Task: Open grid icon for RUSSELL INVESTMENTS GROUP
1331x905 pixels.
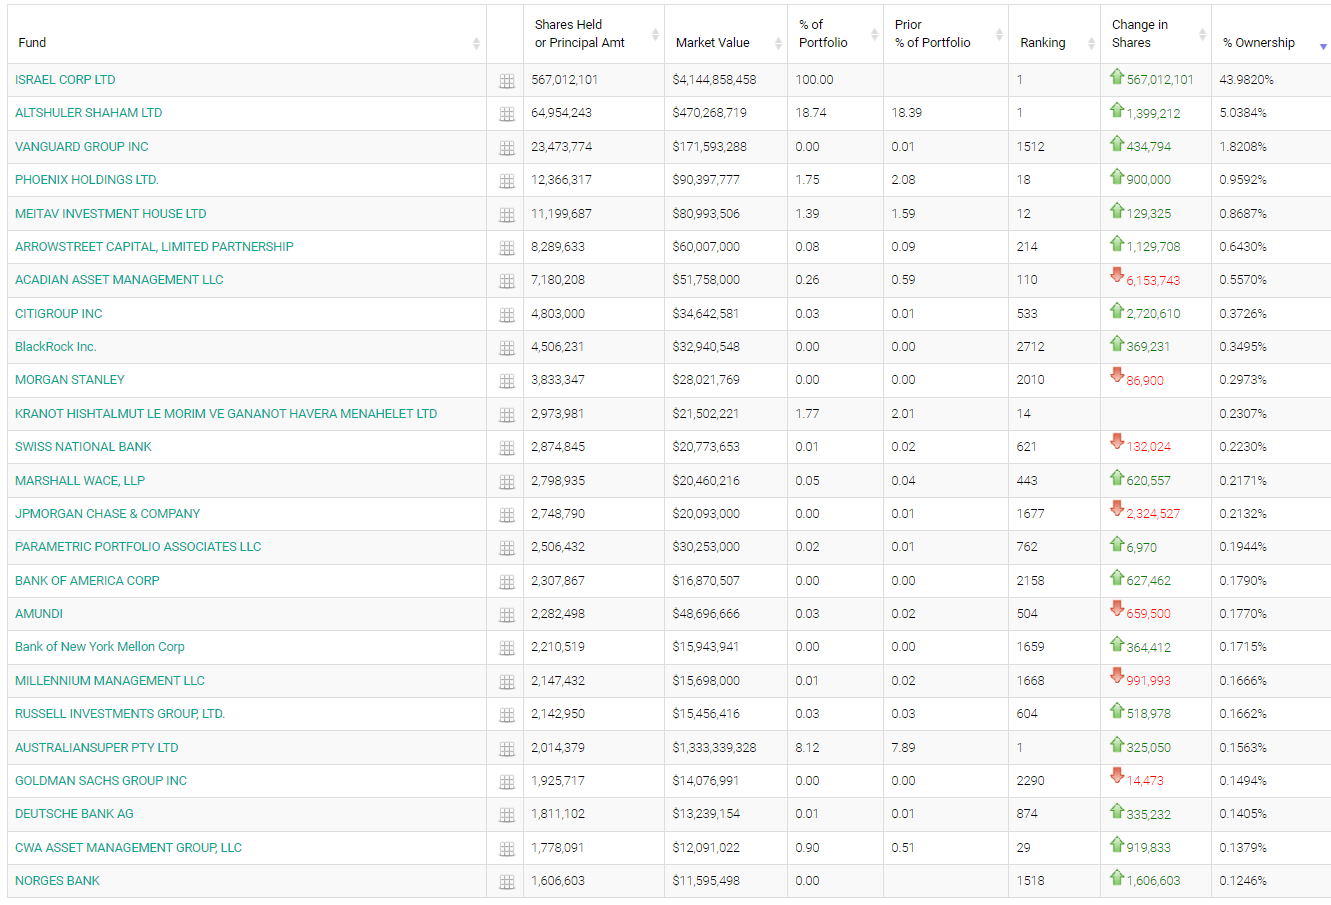Action: pos(507,715)
